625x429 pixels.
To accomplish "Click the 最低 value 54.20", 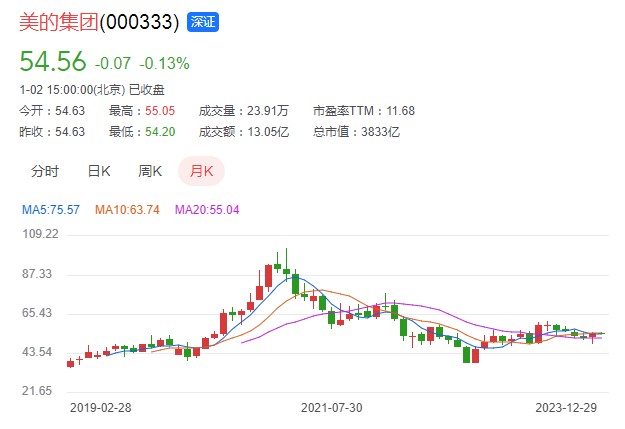I will (x=160, y=132).
